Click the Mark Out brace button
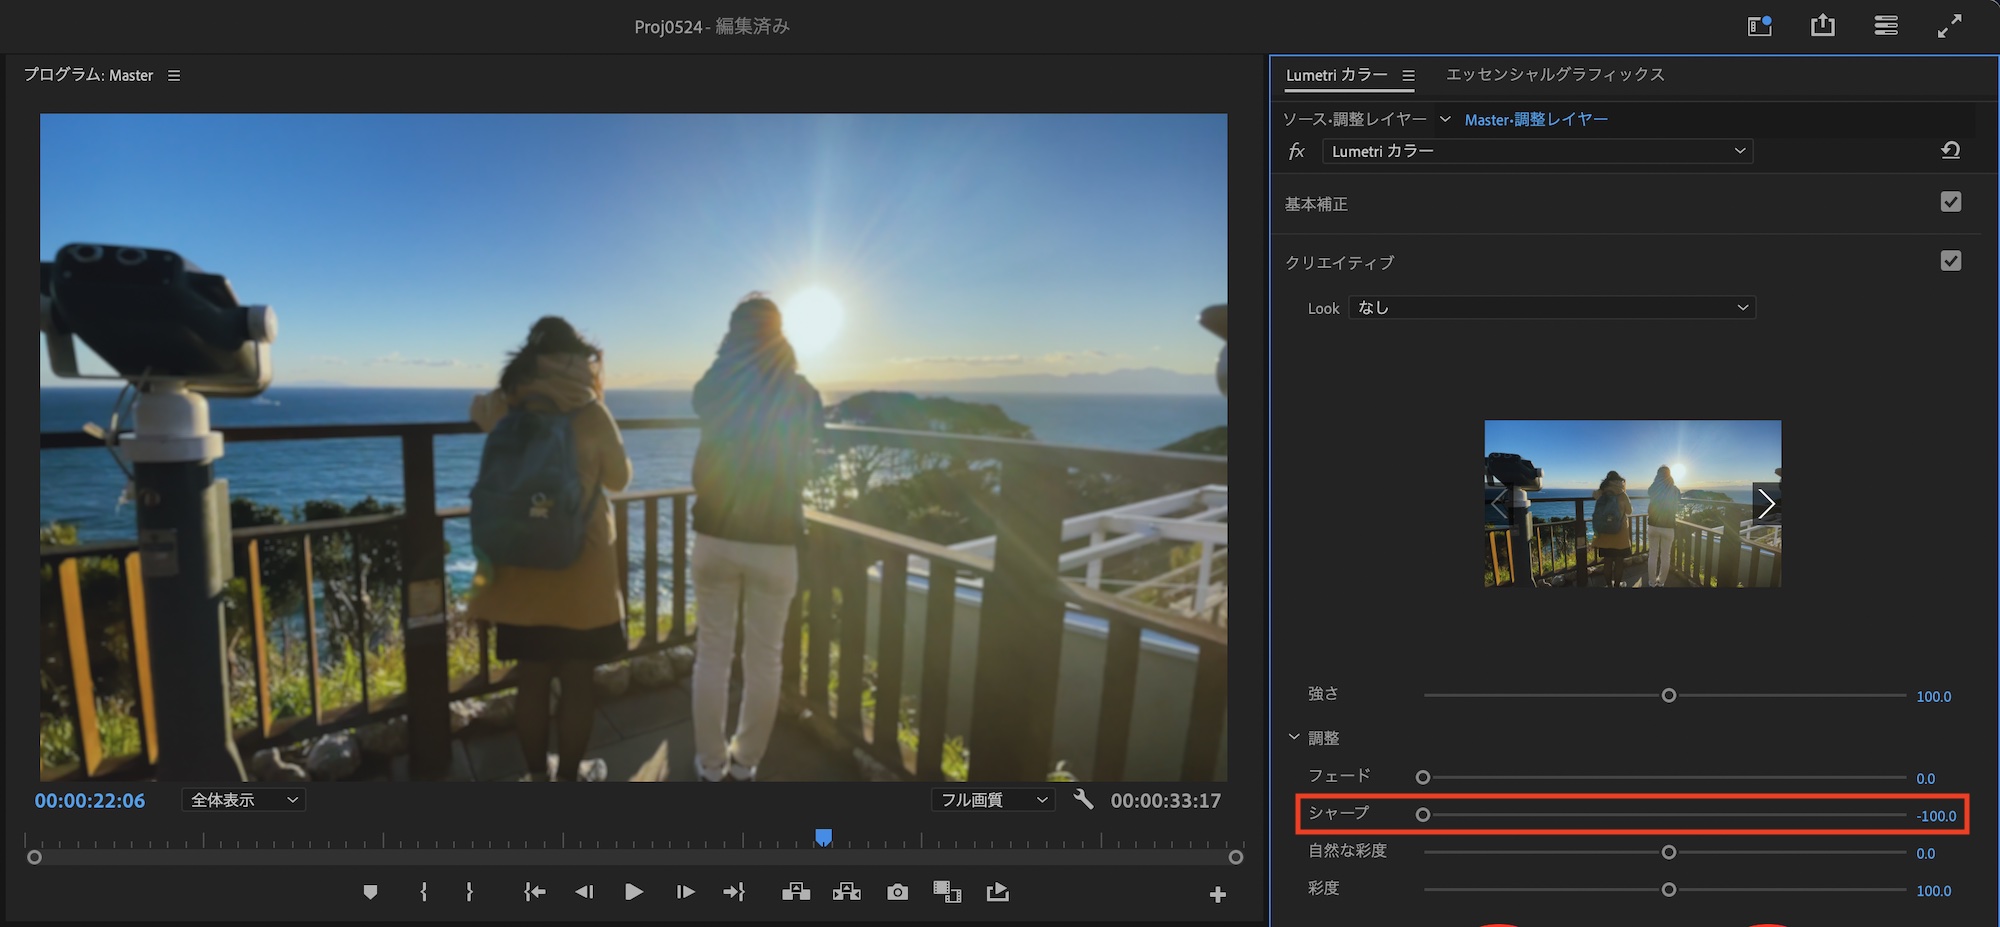This screenshot has width=2000, height=927. click(x=469, y=892)
